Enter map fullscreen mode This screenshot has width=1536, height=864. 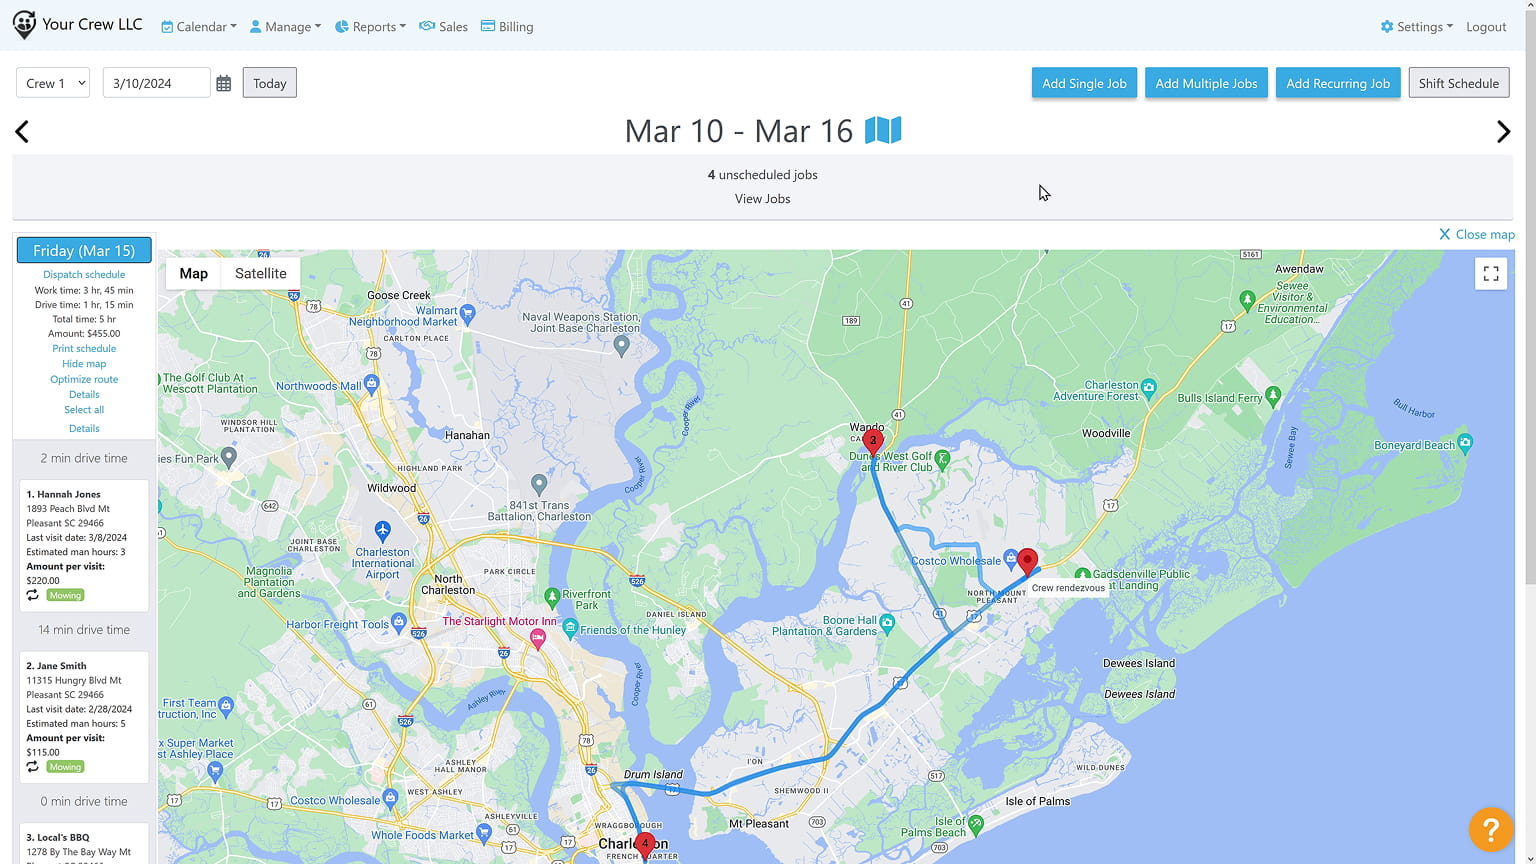[1491, 273]
